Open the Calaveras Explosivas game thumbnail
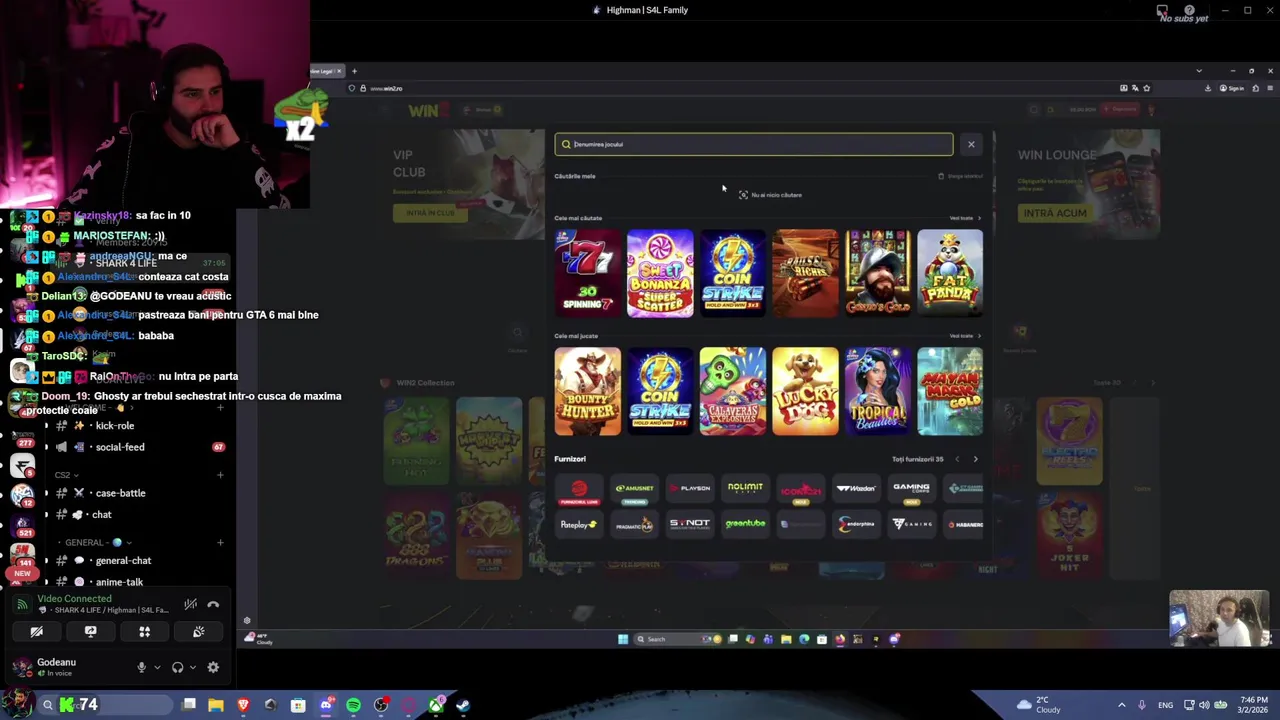 (733, 391)
